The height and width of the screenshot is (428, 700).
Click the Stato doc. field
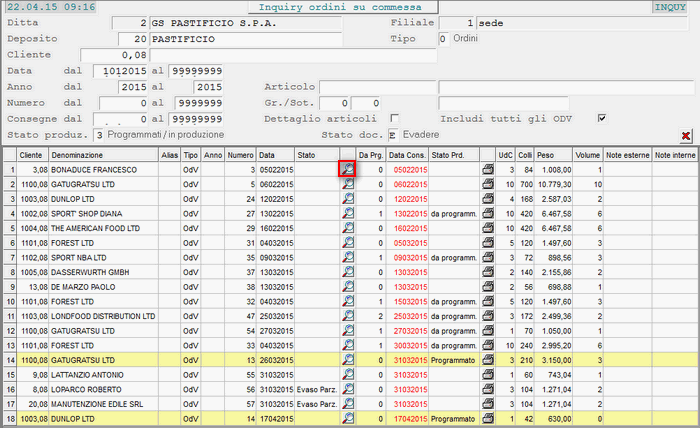pos(393,135)
